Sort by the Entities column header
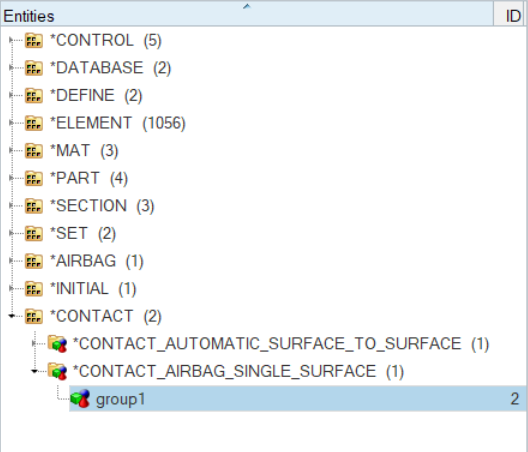This screenshot has width=528, height=452. tap(247, 13)
